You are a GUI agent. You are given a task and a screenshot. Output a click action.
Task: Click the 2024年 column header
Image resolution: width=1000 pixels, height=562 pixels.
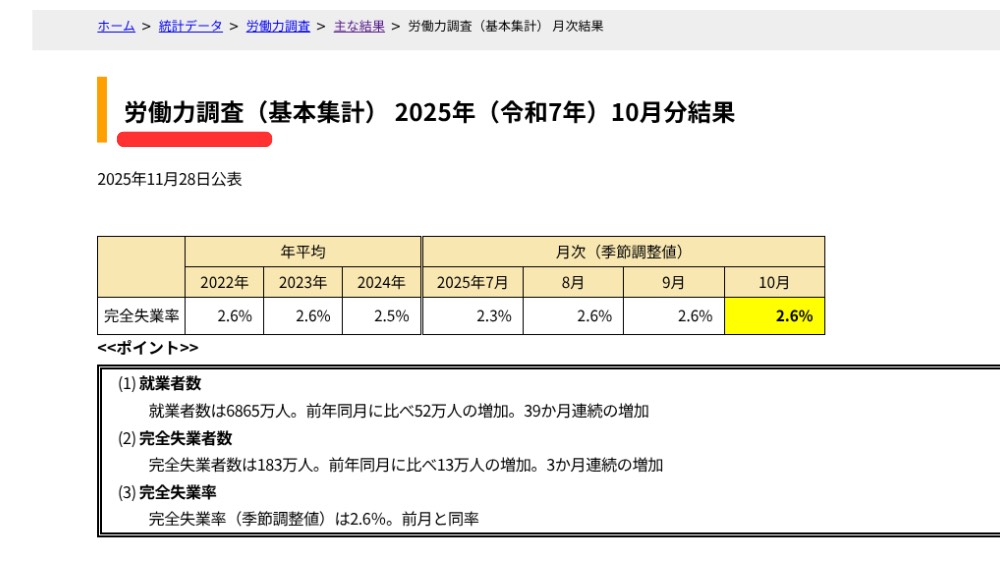[381, 283]
